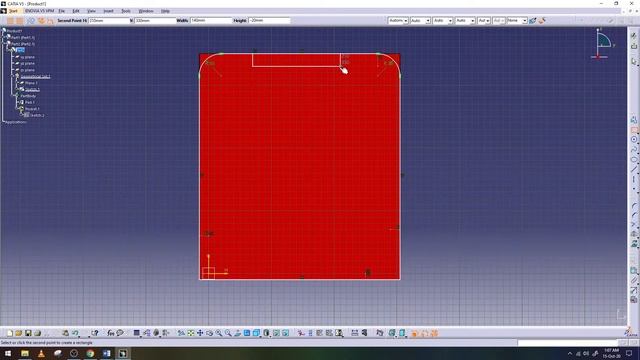Click the view compass at top right

(x=603, y=43)
